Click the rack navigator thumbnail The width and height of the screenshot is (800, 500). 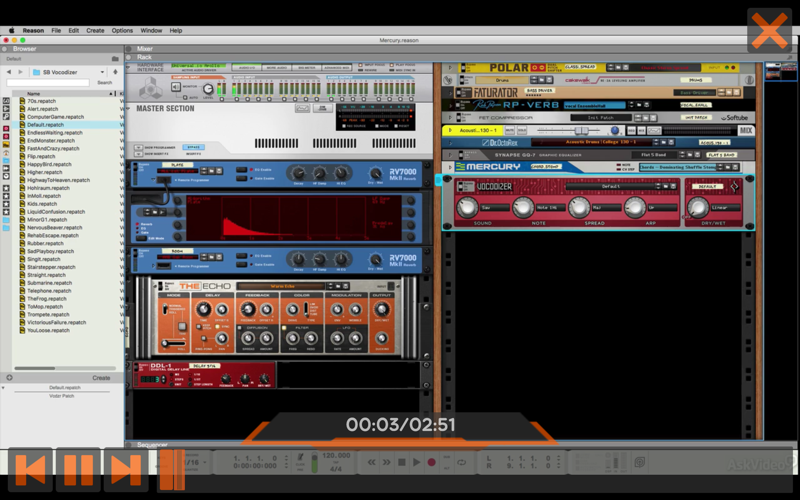781,72
